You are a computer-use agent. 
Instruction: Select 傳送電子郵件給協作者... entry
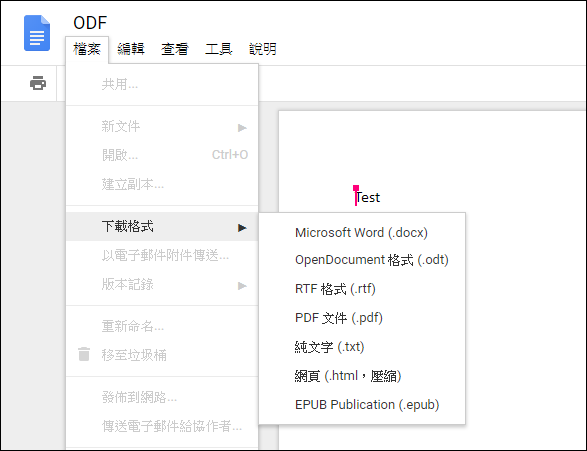tap(162, 426)
